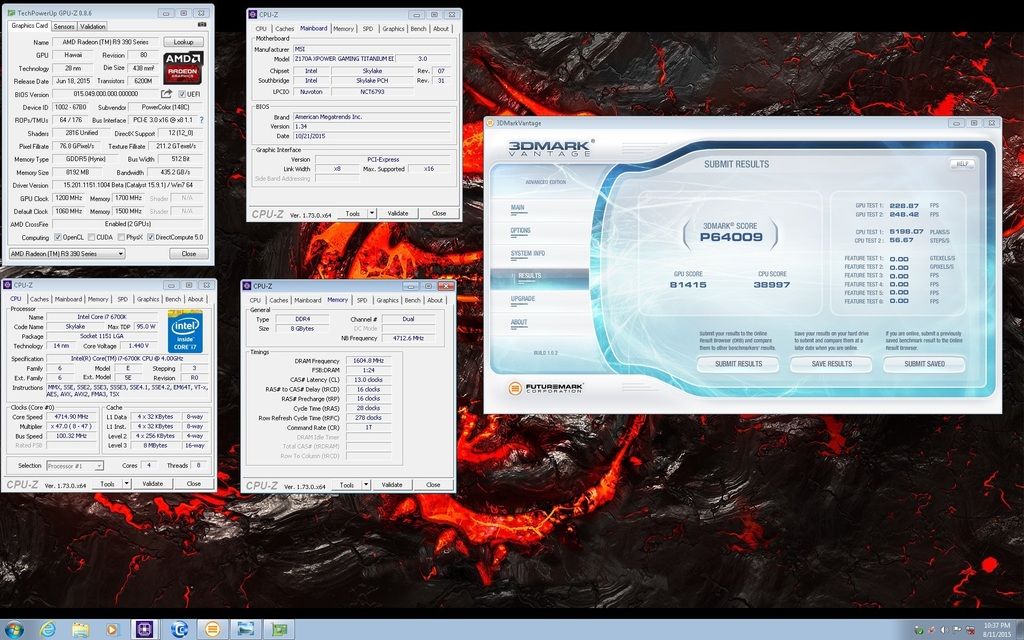Click Validate in CPU-Z Mainboard window
The width and height of the screenshot is (1024, 640).
pos(398,213)
